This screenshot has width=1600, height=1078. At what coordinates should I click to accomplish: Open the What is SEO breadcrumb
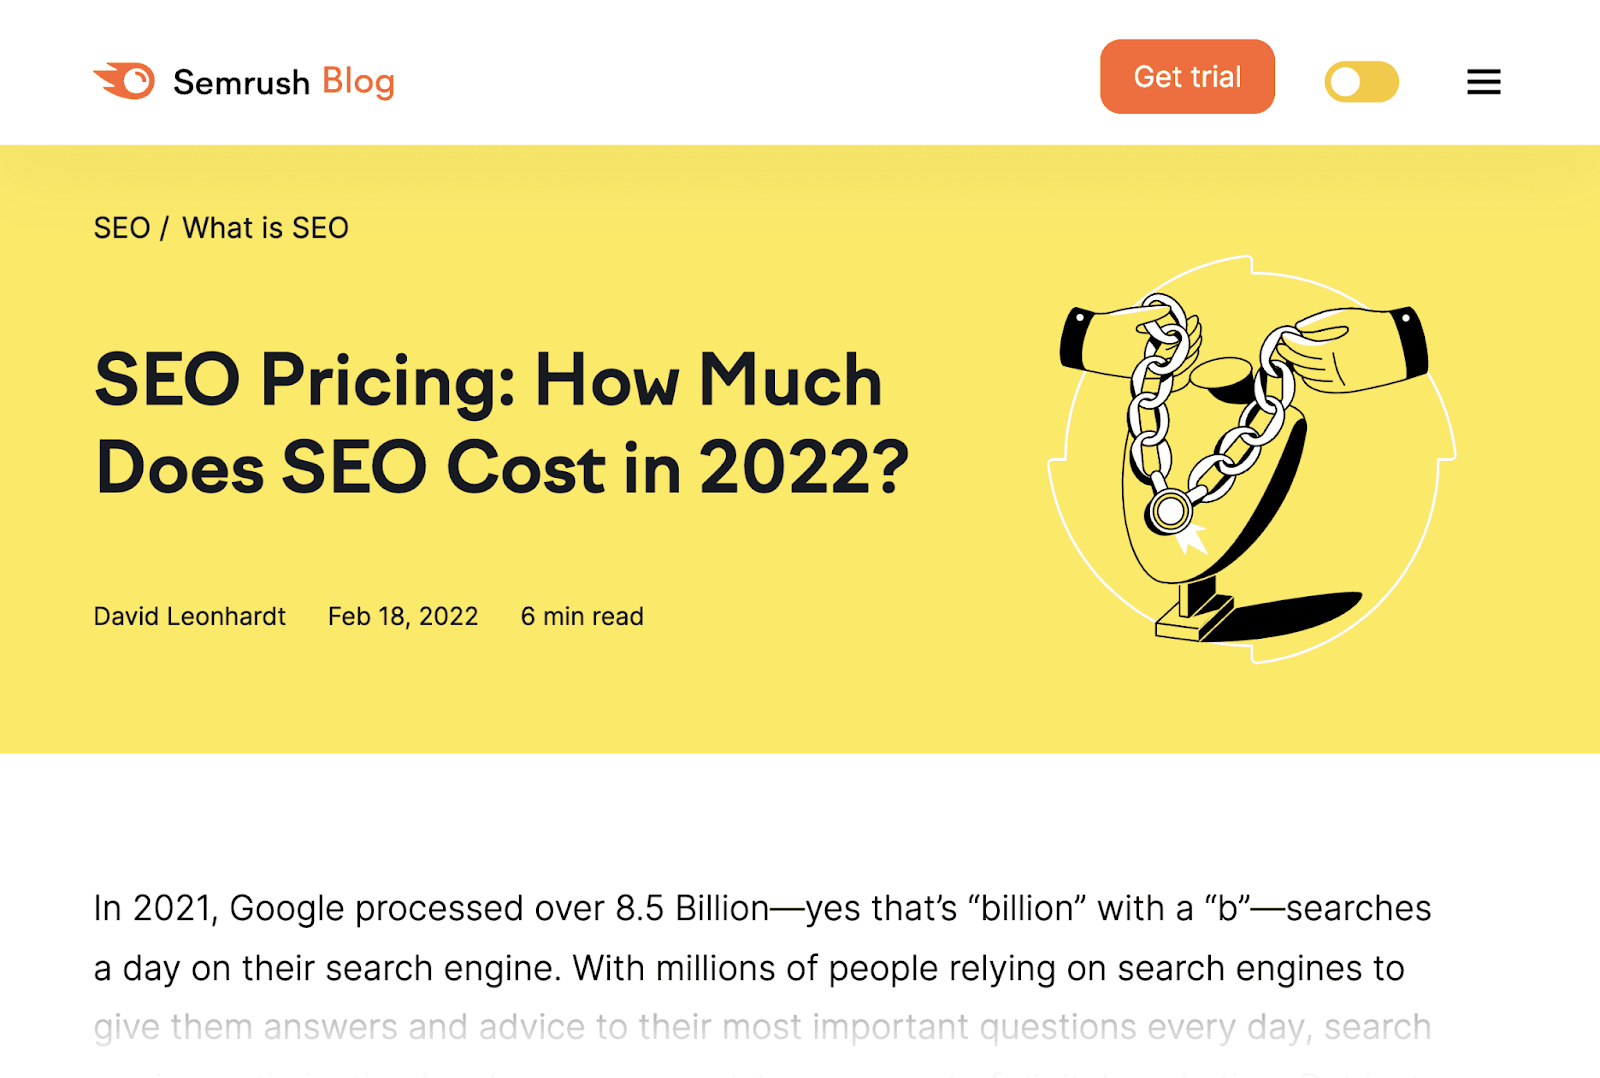coord(265,228)
